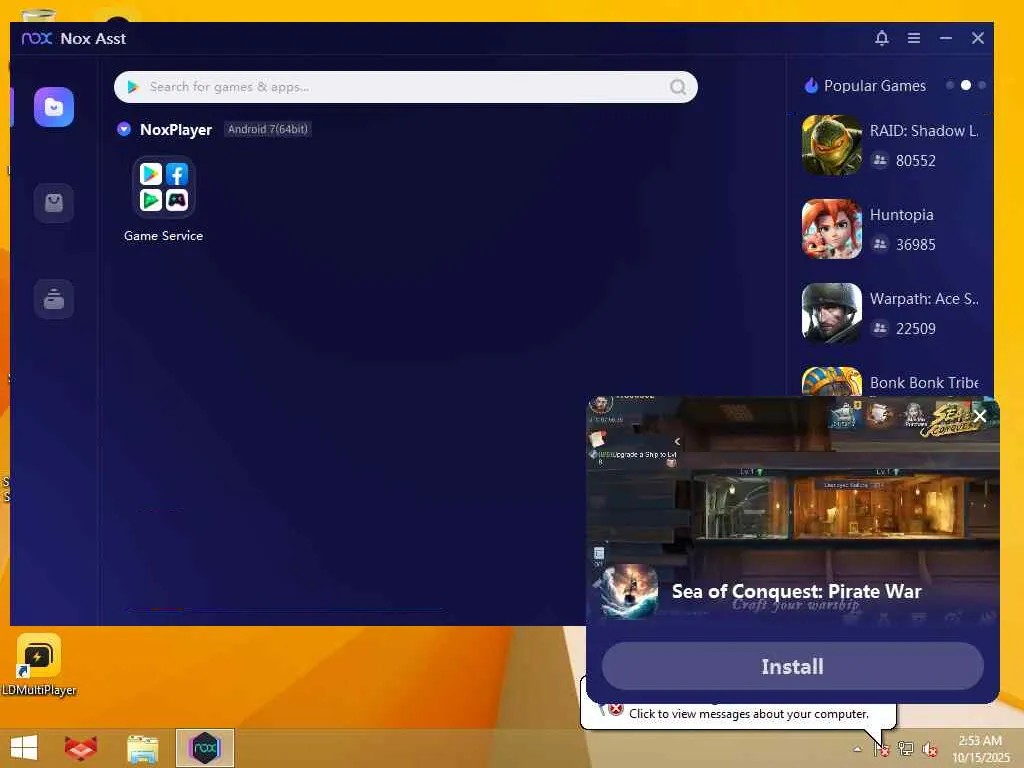
Task: Collapse the NoxPlayer section chevron
Action: tap(124, 129)
